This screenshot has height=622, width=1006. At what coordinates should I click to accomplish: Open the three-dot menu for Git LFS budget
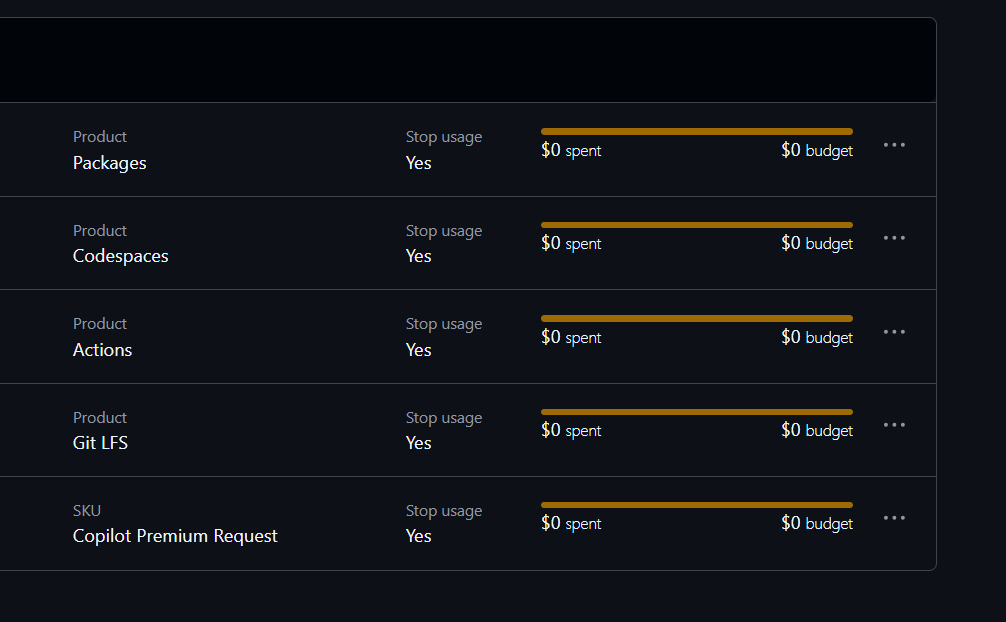(894, 425)
